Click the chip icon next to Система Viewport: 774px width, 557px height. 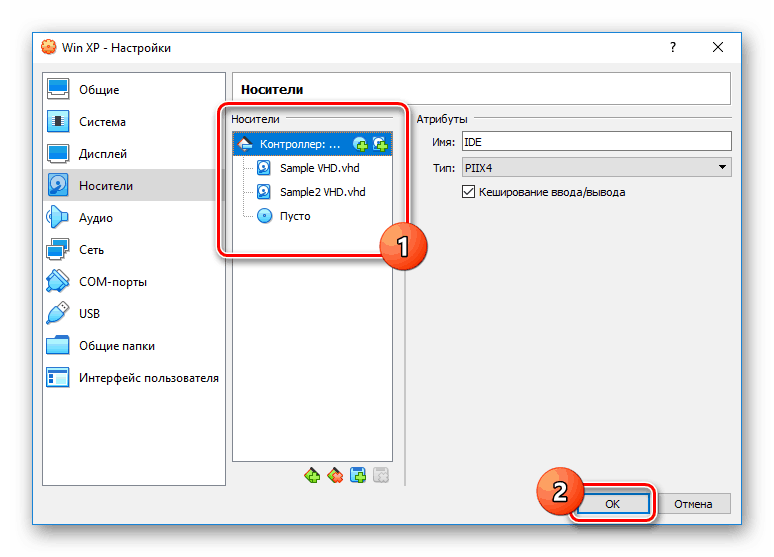coord(58,121)
